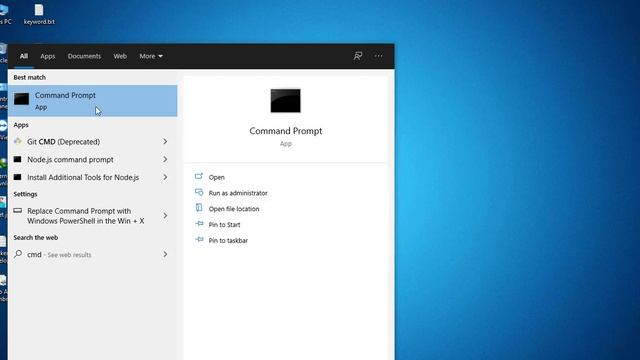Expand Install Additional Tools for Node.js chevron
The image size is (640, 360).
tap(165, 177)
